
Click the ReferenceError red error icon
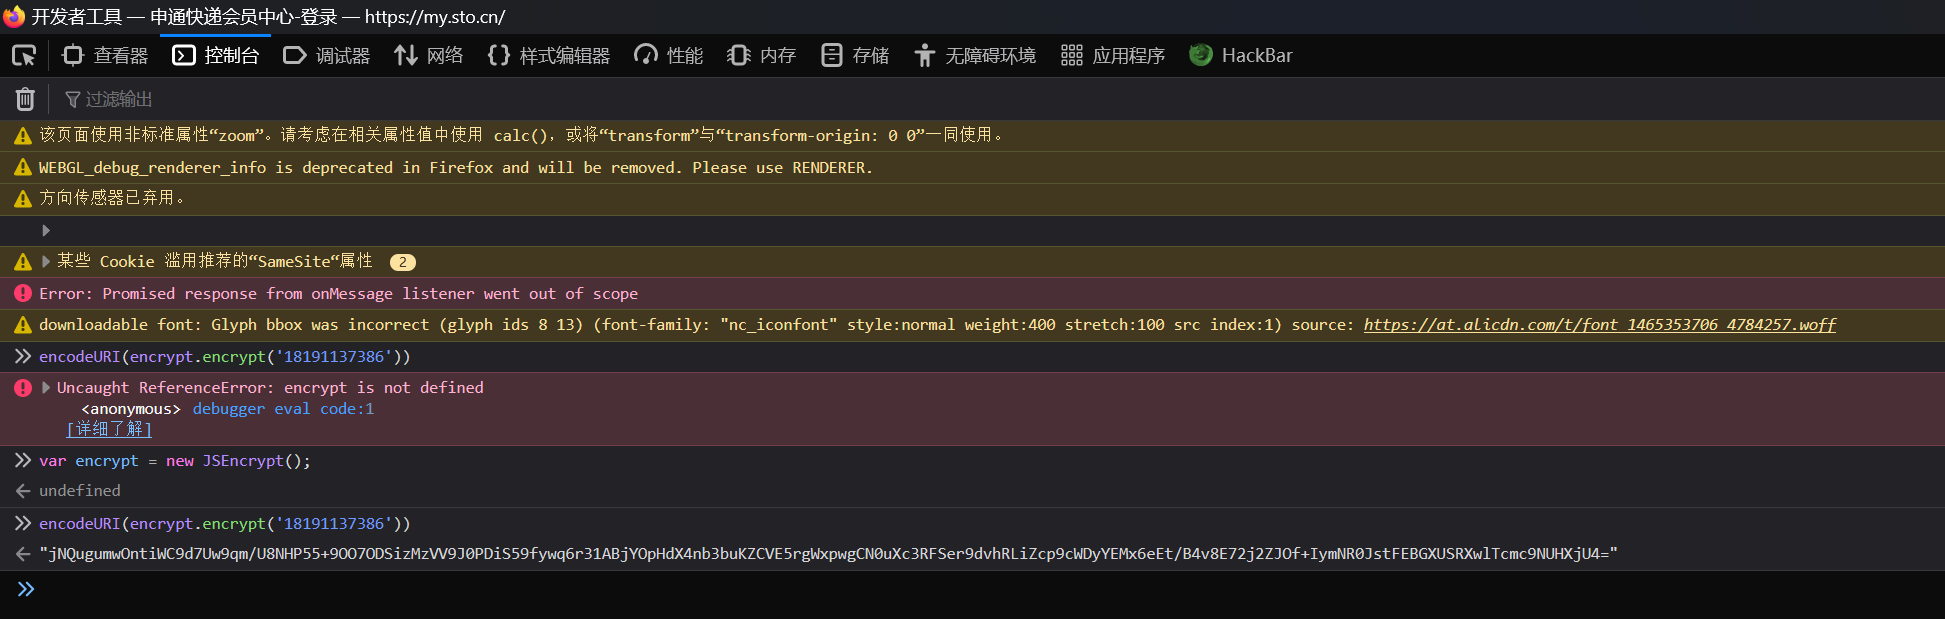[23, 388]
